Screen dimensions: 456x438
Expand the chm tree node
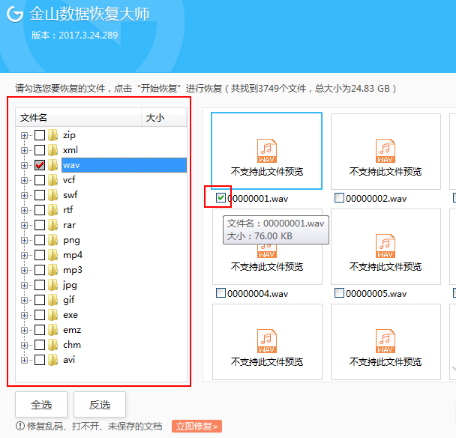pyautogui.click(x=24, y=345)
